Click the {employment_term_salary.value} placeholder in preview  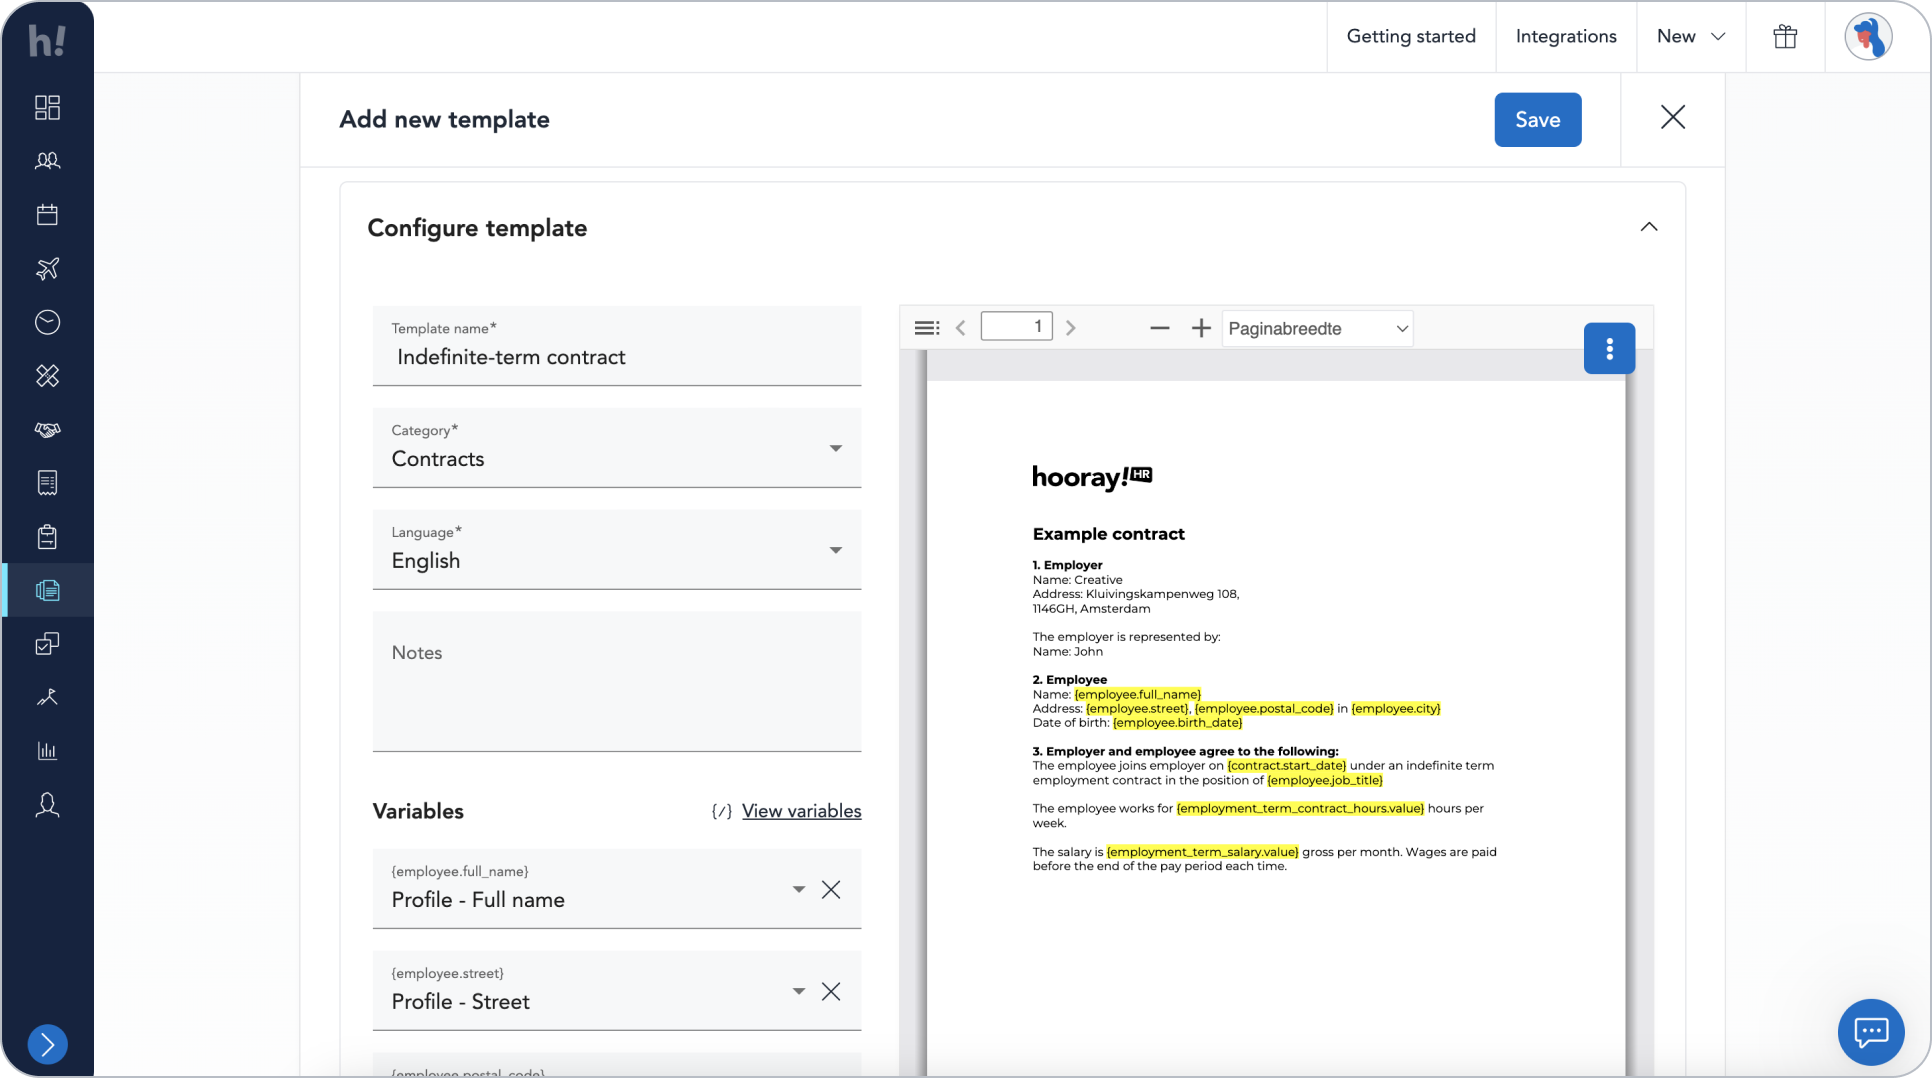click(x=1202, y=852)
